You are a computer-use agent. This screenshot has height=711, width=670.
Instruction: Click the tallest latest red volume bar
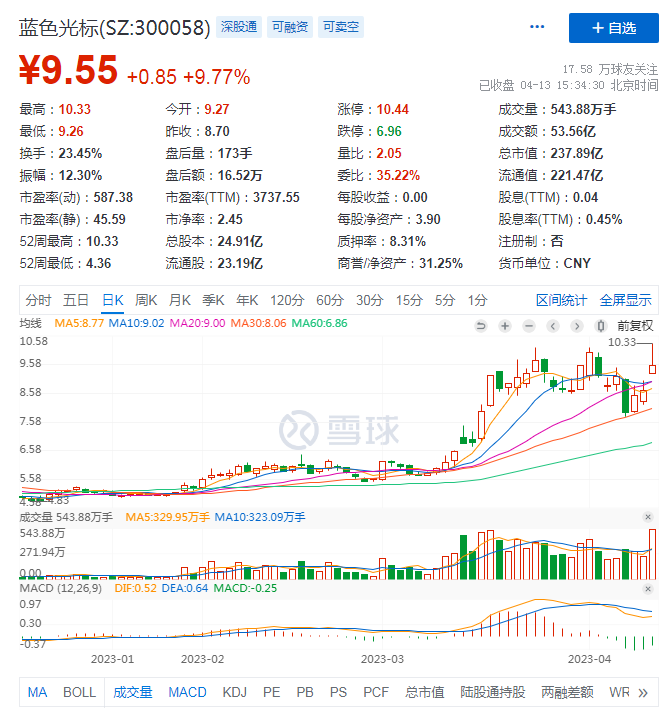coord(652,554)
